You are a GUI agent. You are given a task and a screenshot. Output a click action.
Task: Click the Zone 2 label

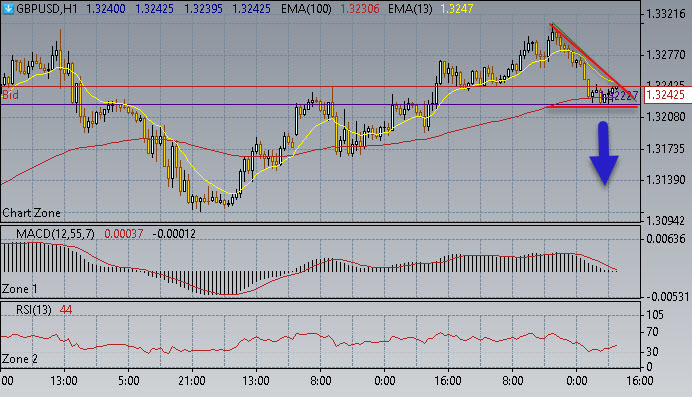coord(19,359)
